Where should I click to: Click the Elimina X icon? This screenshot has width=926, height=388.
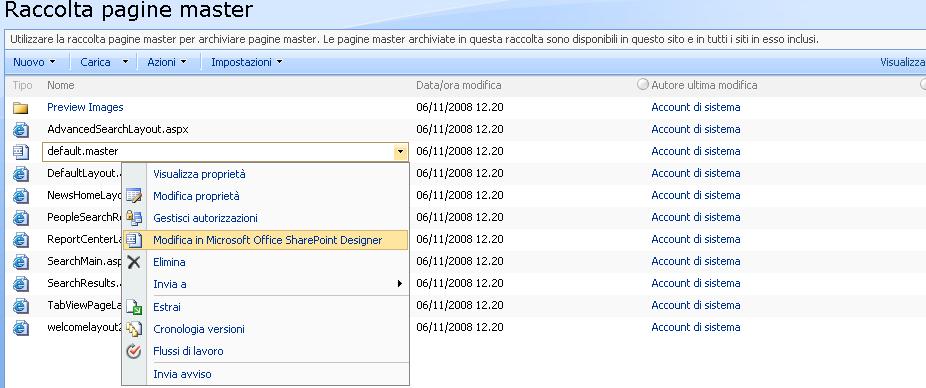coord(134,262)
